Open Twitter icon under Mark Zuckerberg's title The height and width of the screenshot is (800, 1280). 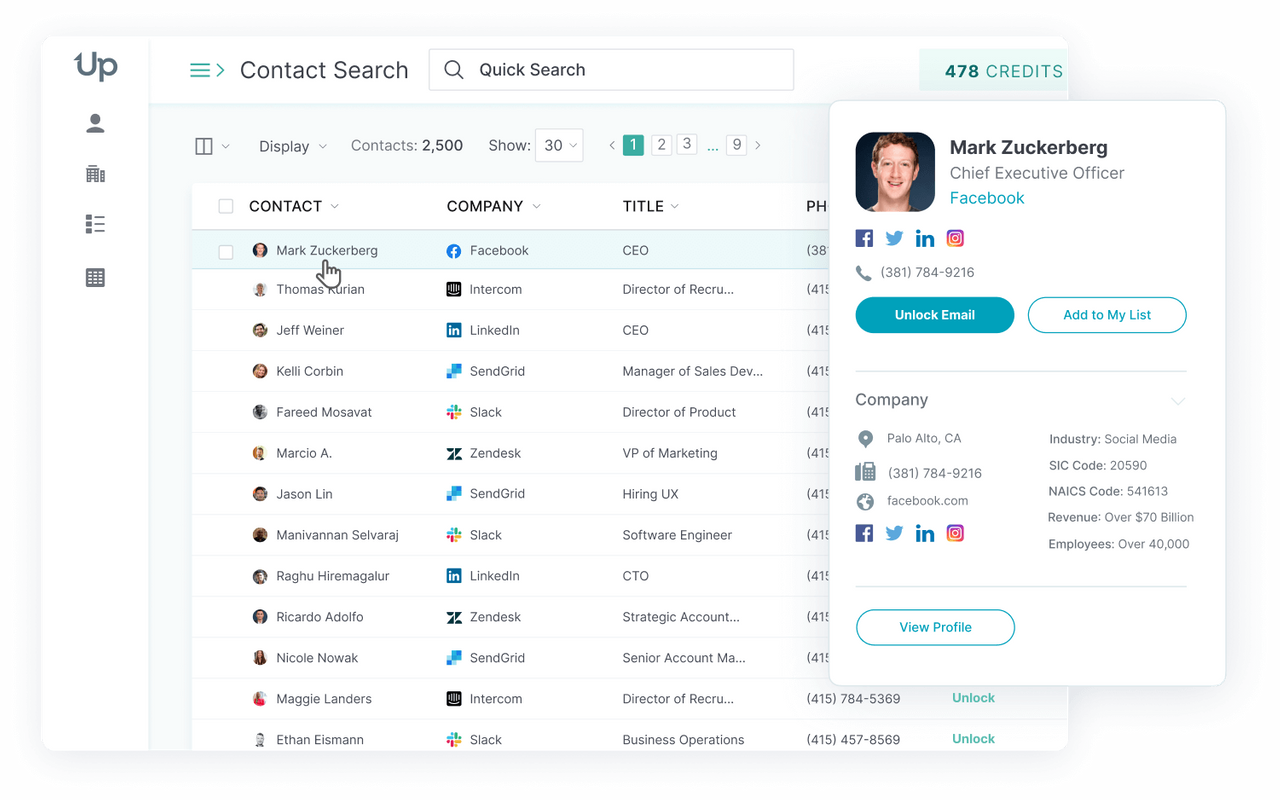coord(894,238)
